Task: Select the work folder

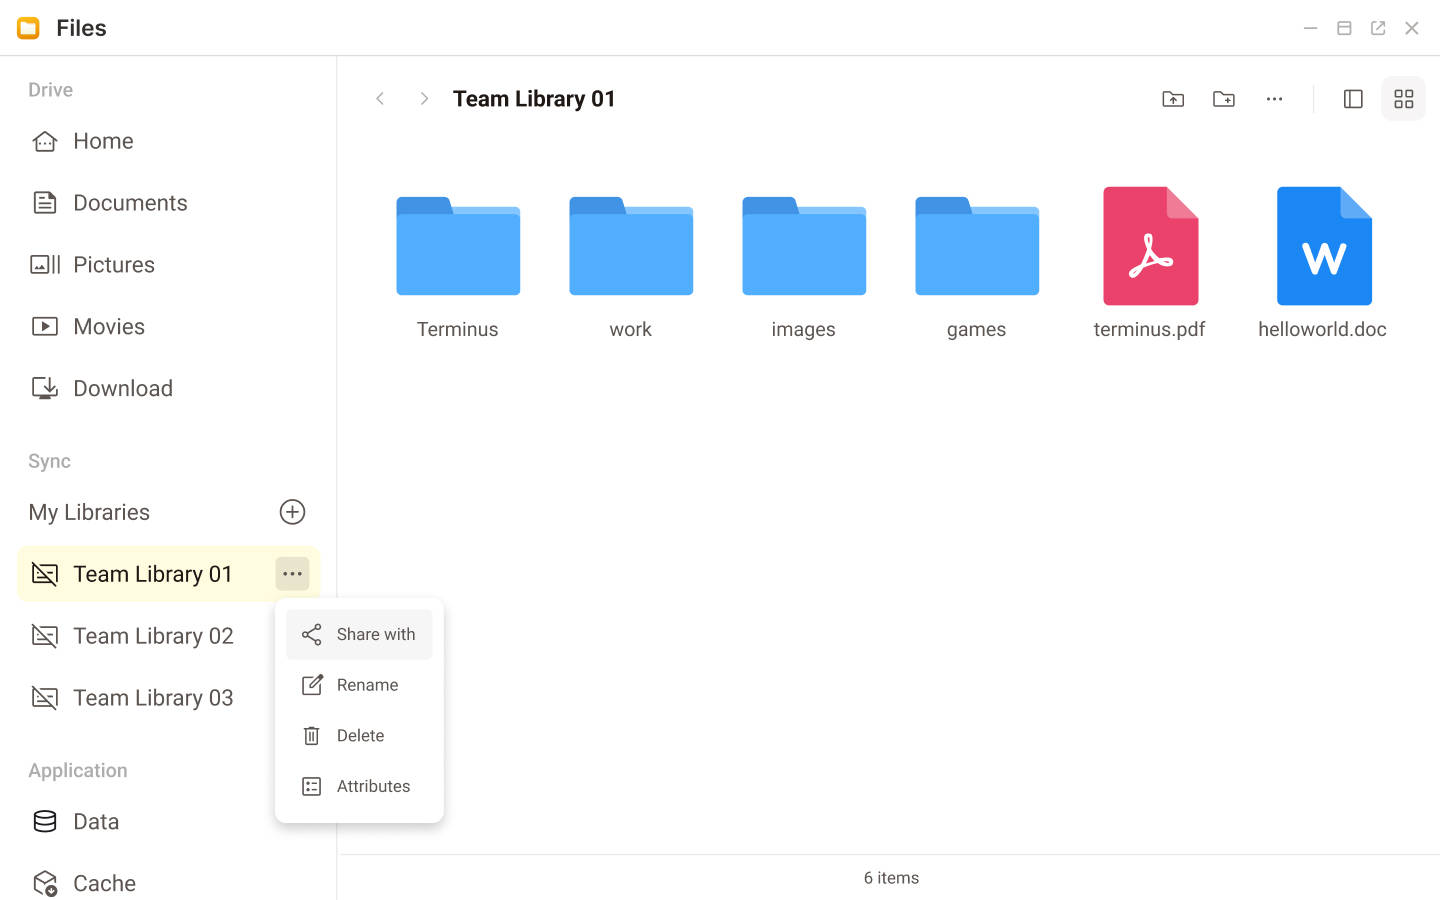Action: (631, 265)
